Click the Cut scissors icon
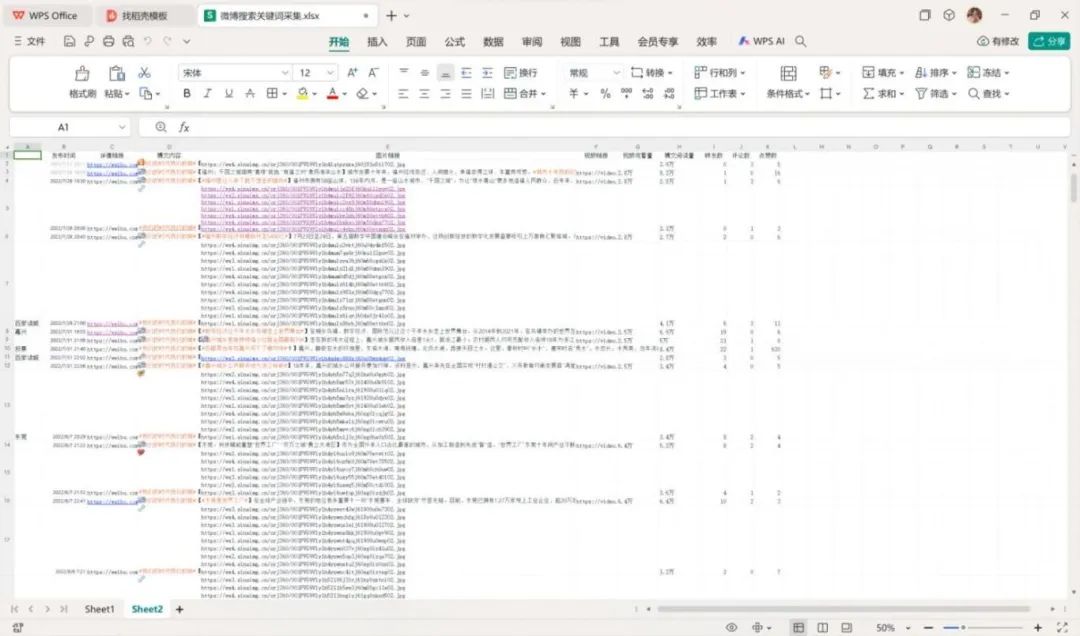Image resolution: width=1080 pixels, height=636 pixels. point(144,73)
